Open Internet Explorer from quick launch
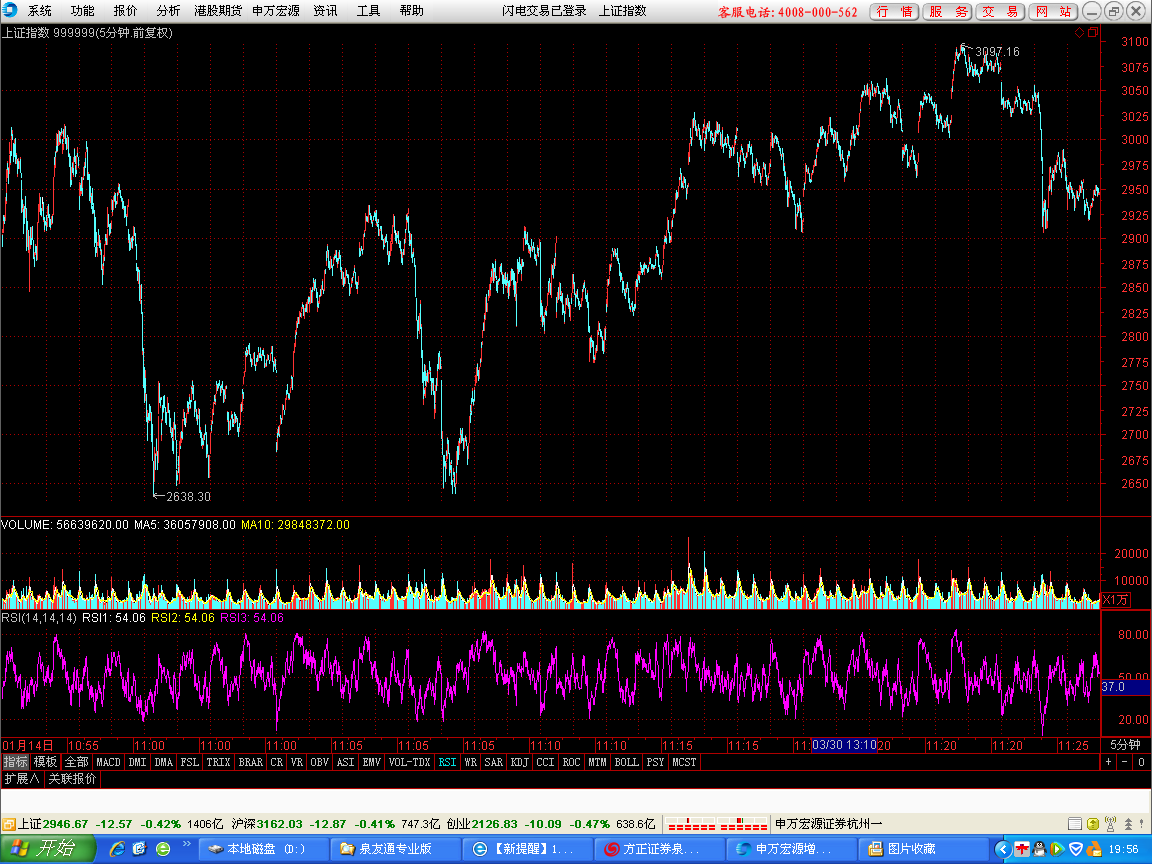 pos(117,849)
